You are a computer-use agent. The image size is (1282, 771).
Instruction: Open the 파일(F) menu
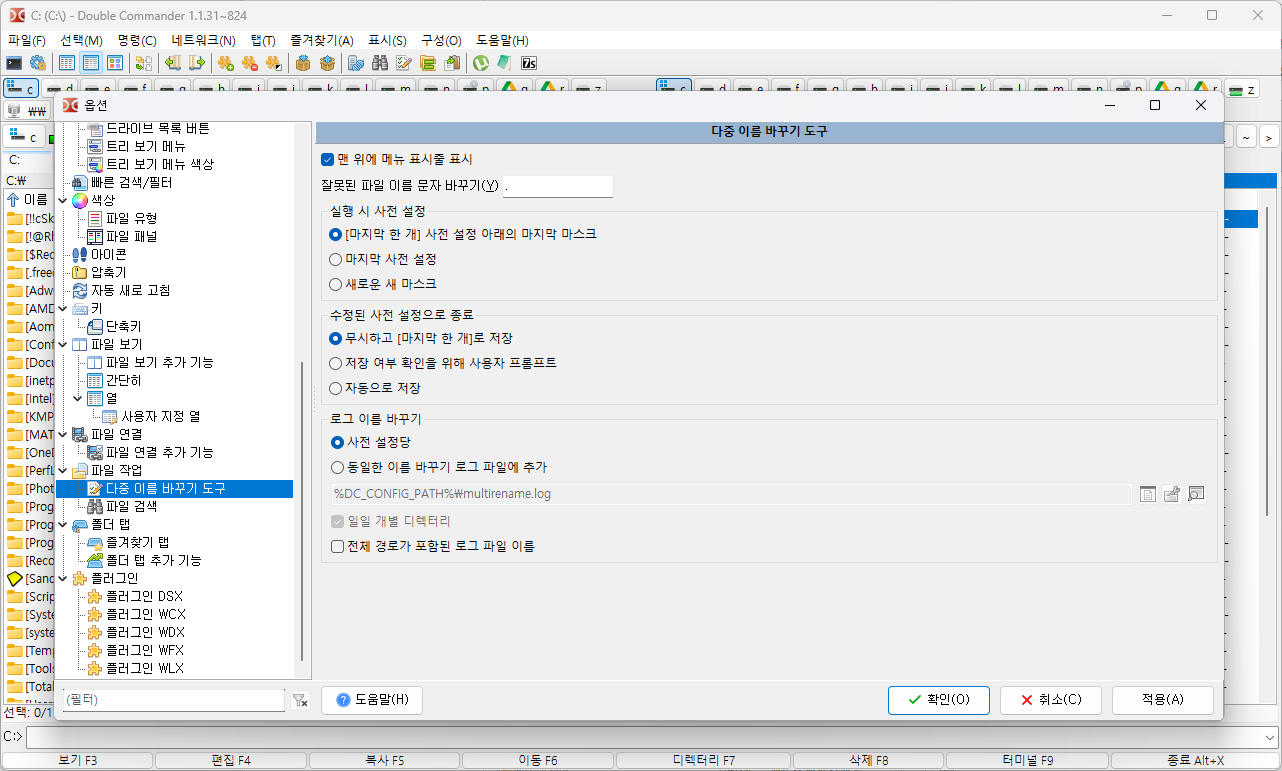pos(27,41)
